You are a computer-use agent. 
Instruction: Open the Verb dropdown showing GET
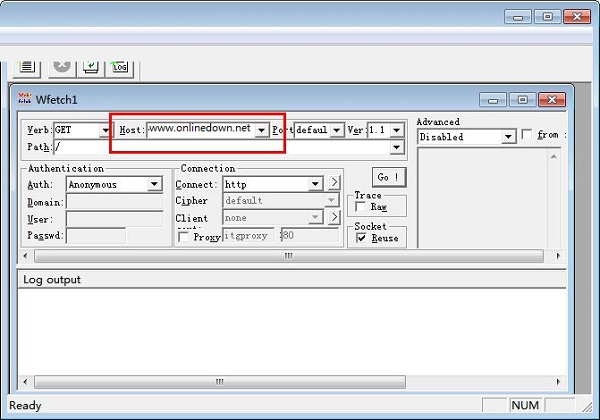tap(105, 130)
